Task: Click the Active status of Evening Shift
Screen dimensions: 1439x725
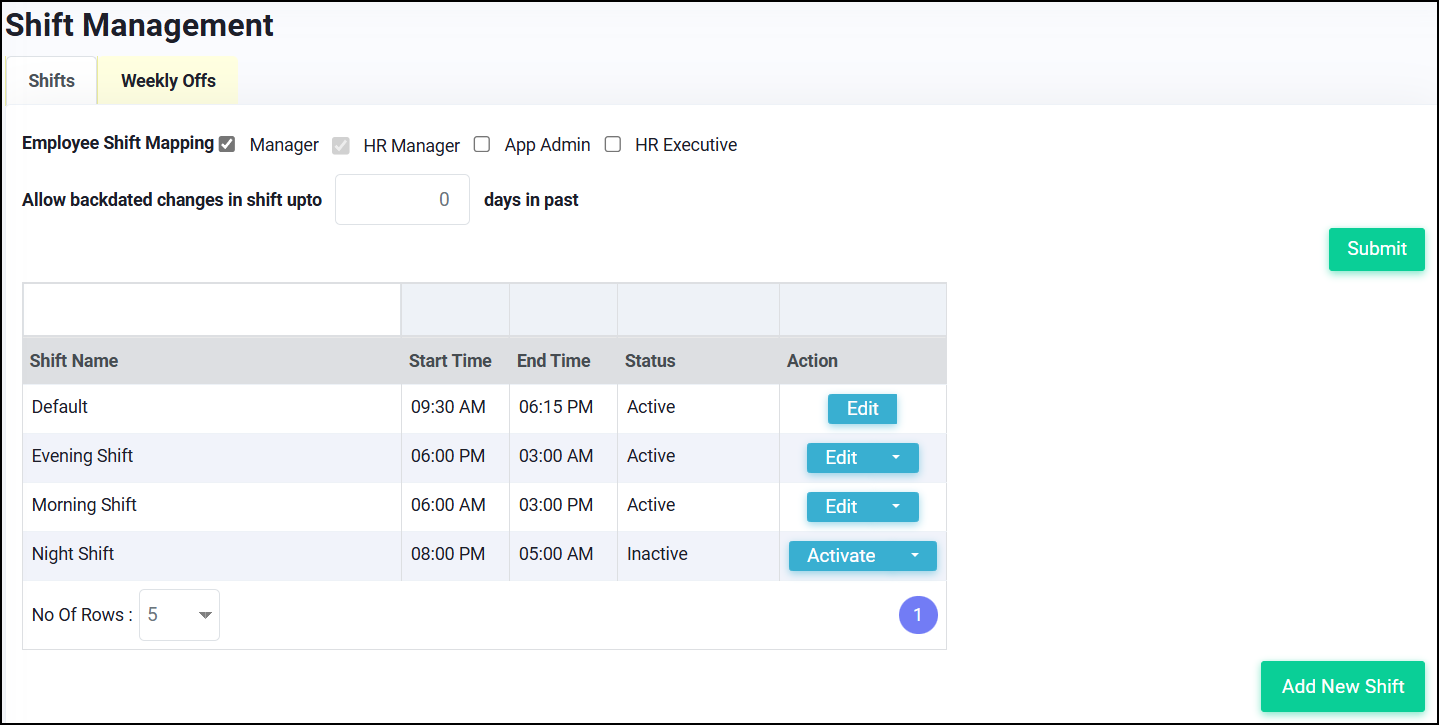Action: 651,457
